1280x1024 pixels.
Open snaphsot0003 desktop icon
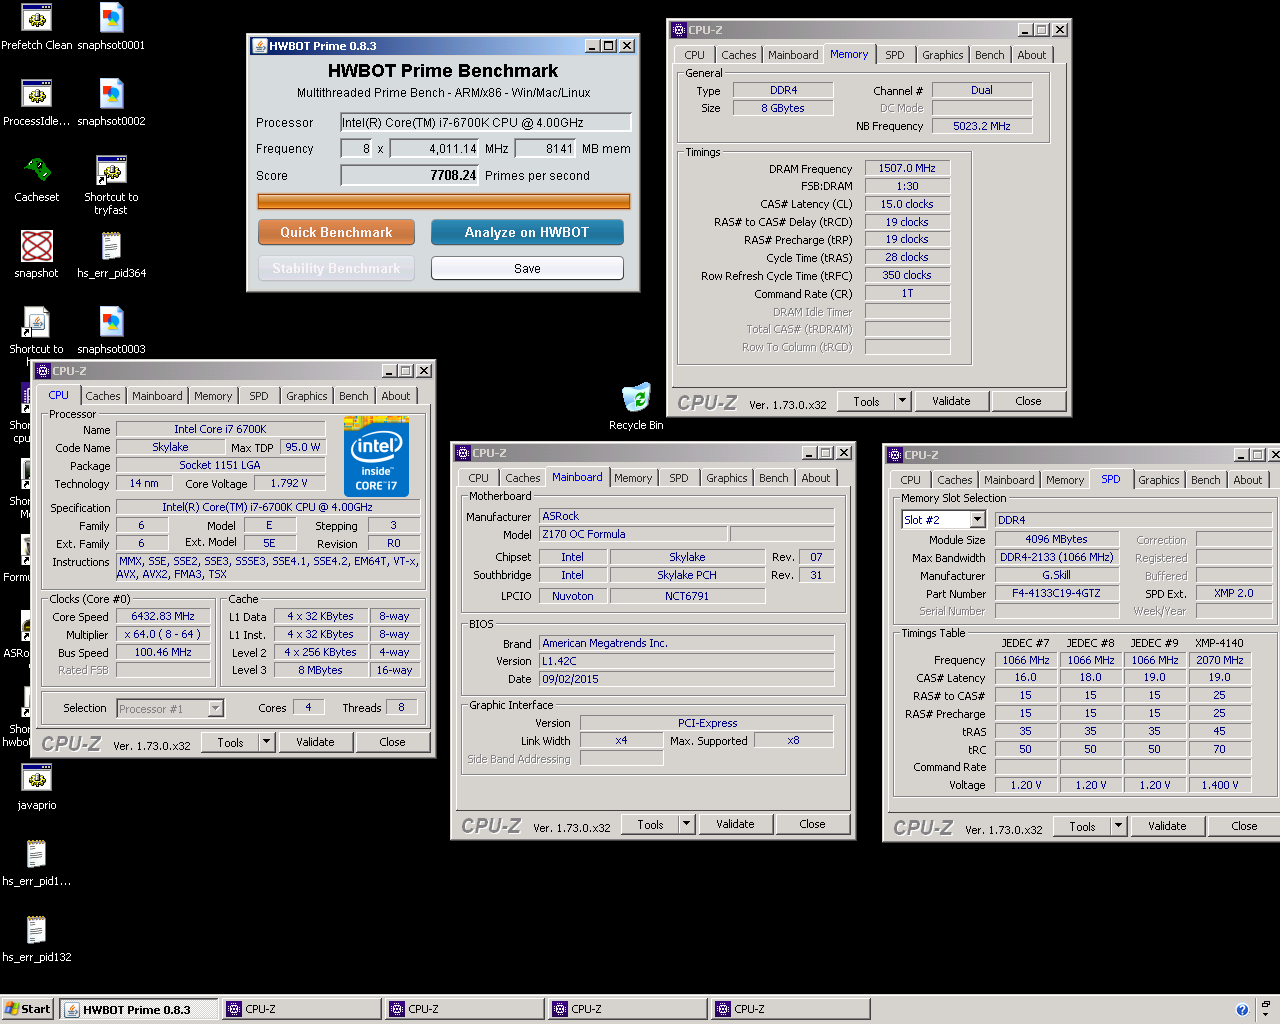point(111,331)
